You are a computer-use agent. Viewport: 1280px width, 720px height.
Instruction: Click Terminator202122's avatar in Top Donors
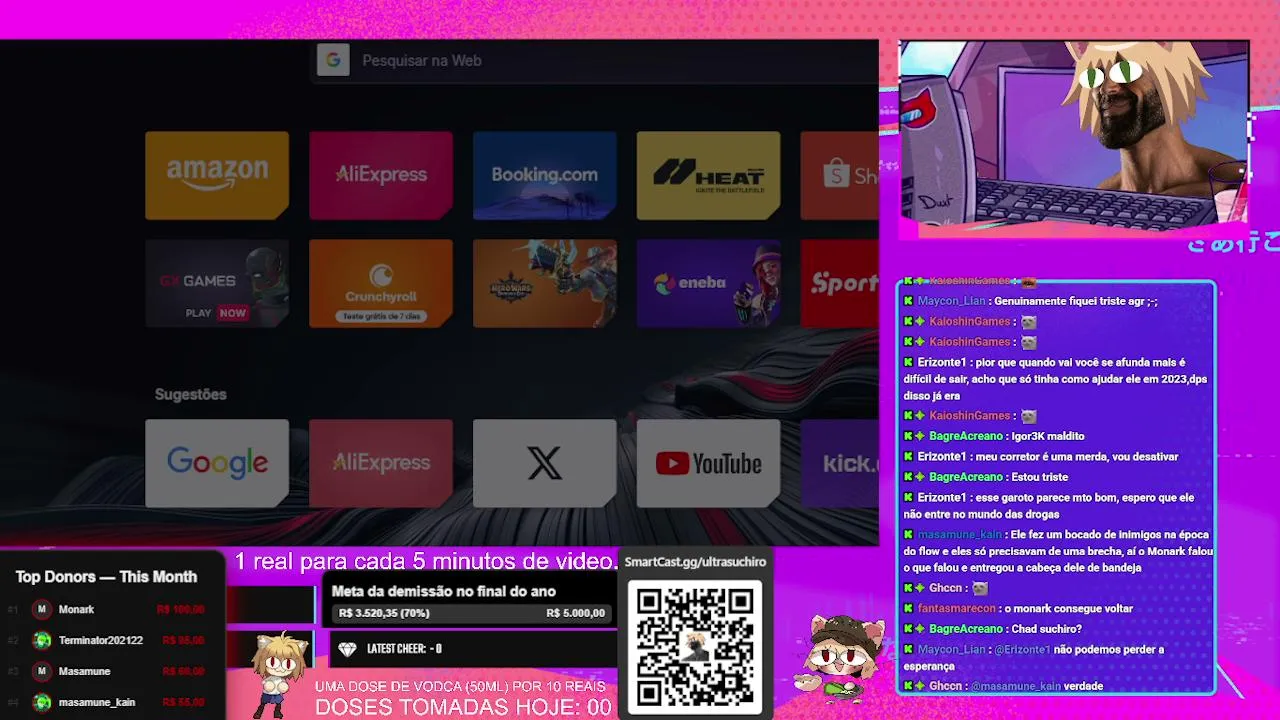42,640
